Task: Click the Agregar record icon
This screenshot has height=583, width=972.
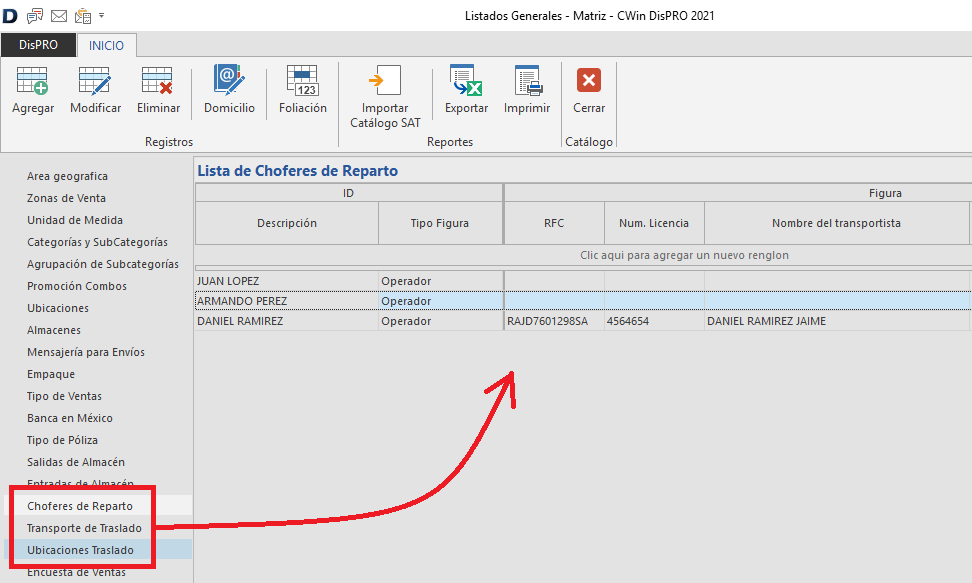Action: click(x=33, y=82)
